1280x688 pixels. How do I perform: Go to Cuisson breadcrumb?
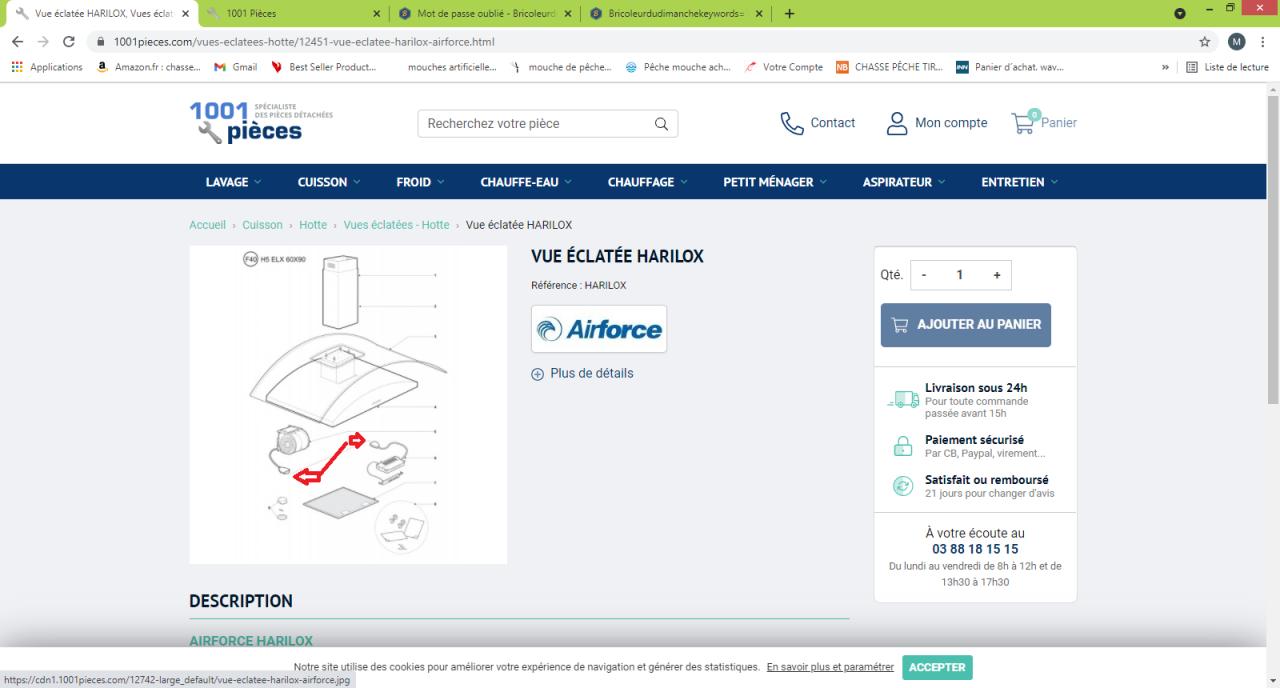coord(262,225)
